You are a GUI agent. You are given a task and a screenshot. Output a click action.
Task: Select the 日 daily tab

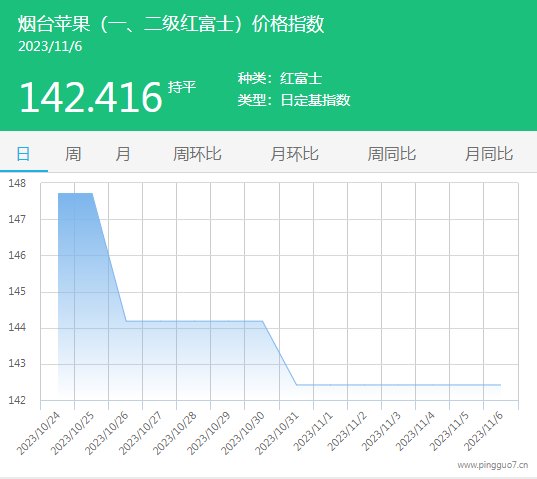coord(23,154)
